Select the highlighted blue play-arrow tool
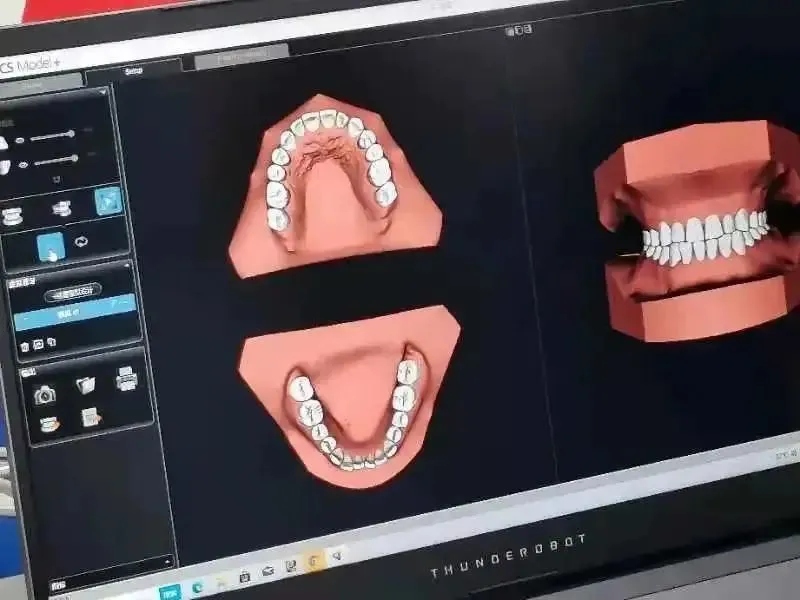 coord(107,201)
